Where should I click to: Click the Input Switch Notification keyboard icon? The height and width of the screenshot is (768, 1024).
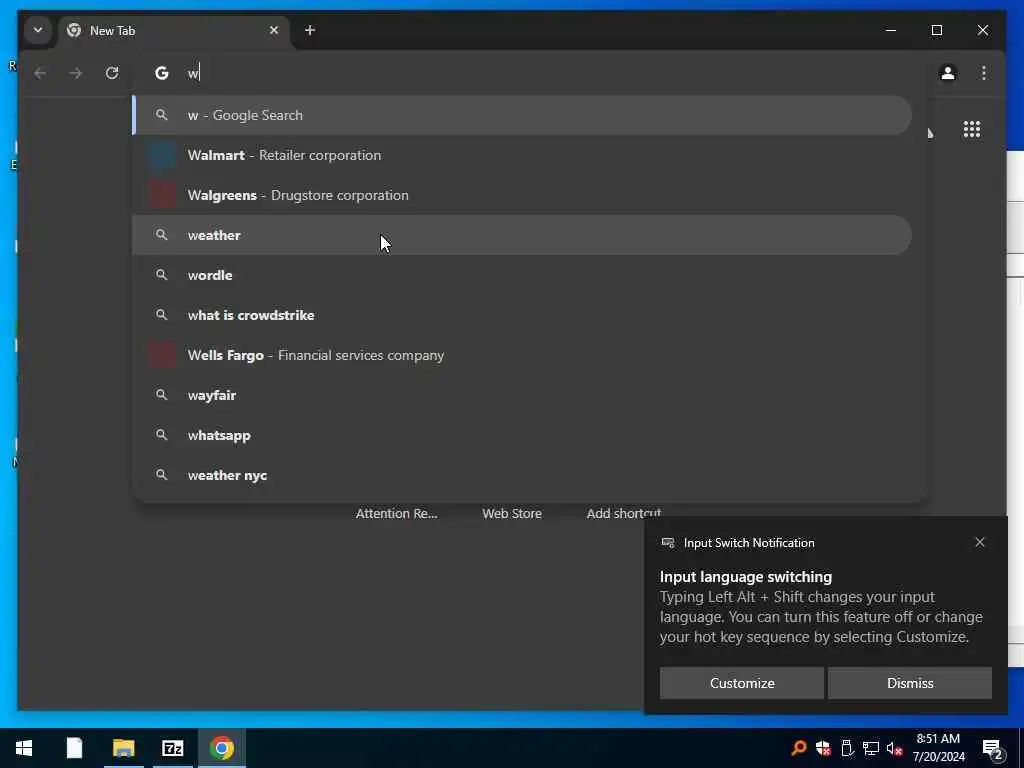pyautogui.click(x=668, y=543)
